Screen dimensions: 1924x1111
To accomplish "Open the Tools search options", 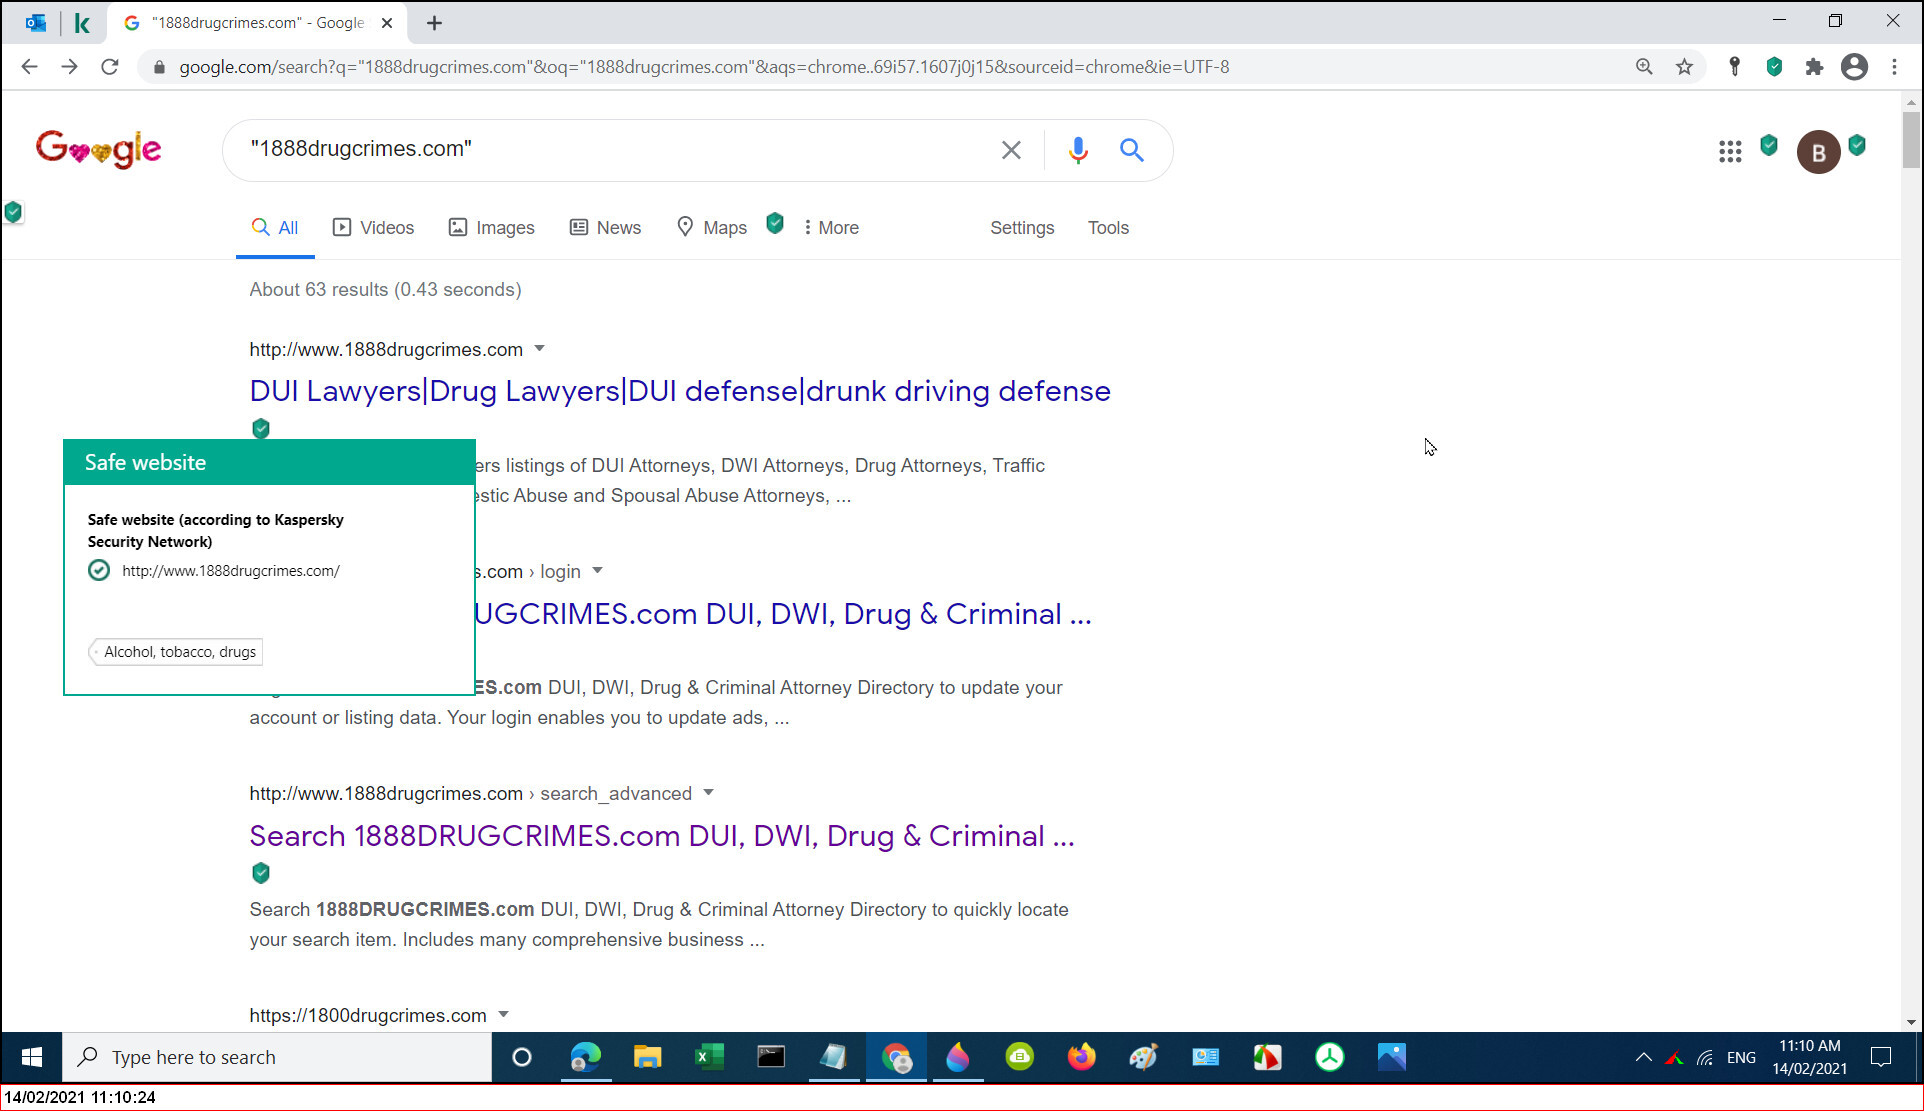I will click(1108, 228).
